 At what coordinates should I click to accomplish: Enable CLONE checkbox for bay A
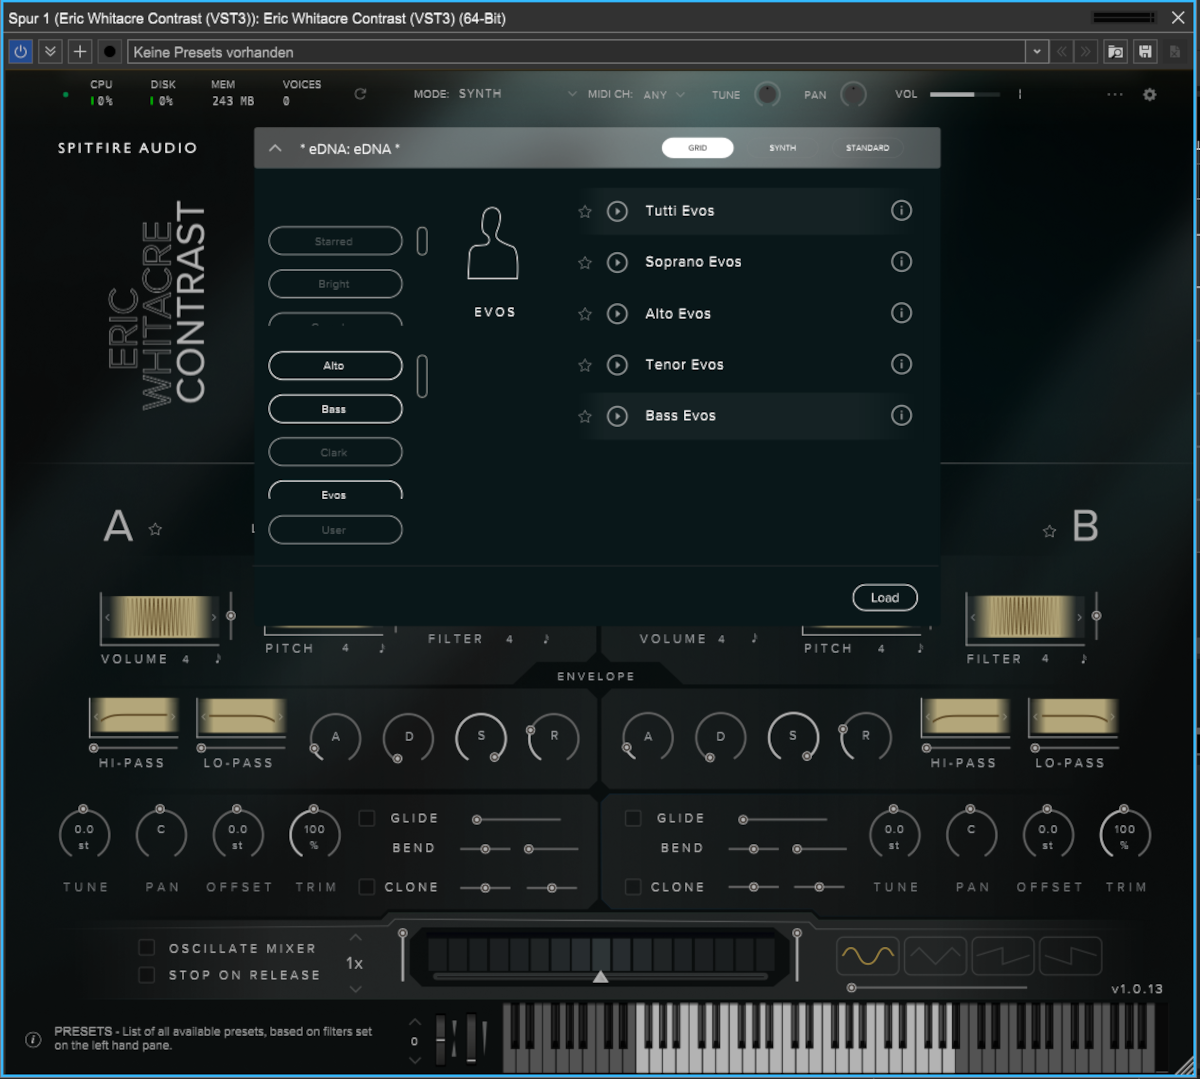tap(367, 887)
